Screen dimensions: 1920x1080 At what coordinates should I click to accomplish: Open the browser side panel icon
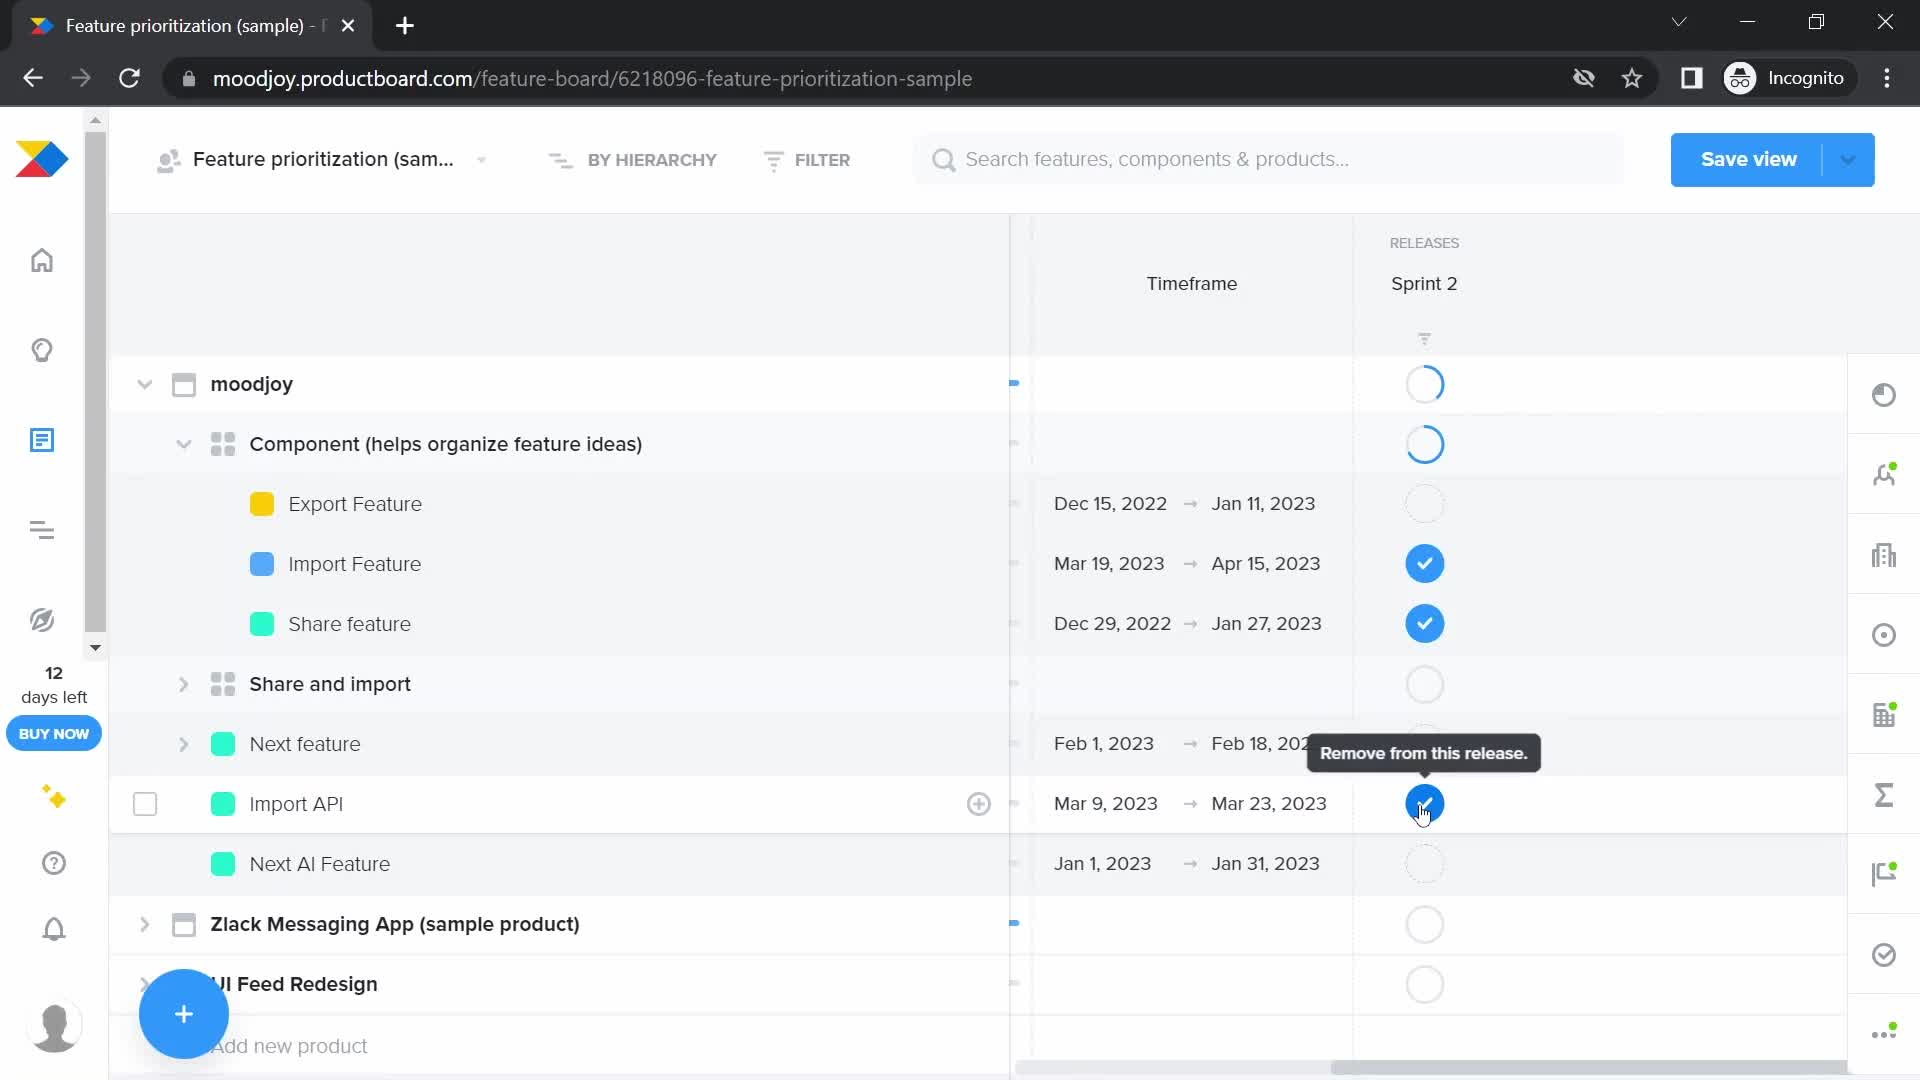1691,78
